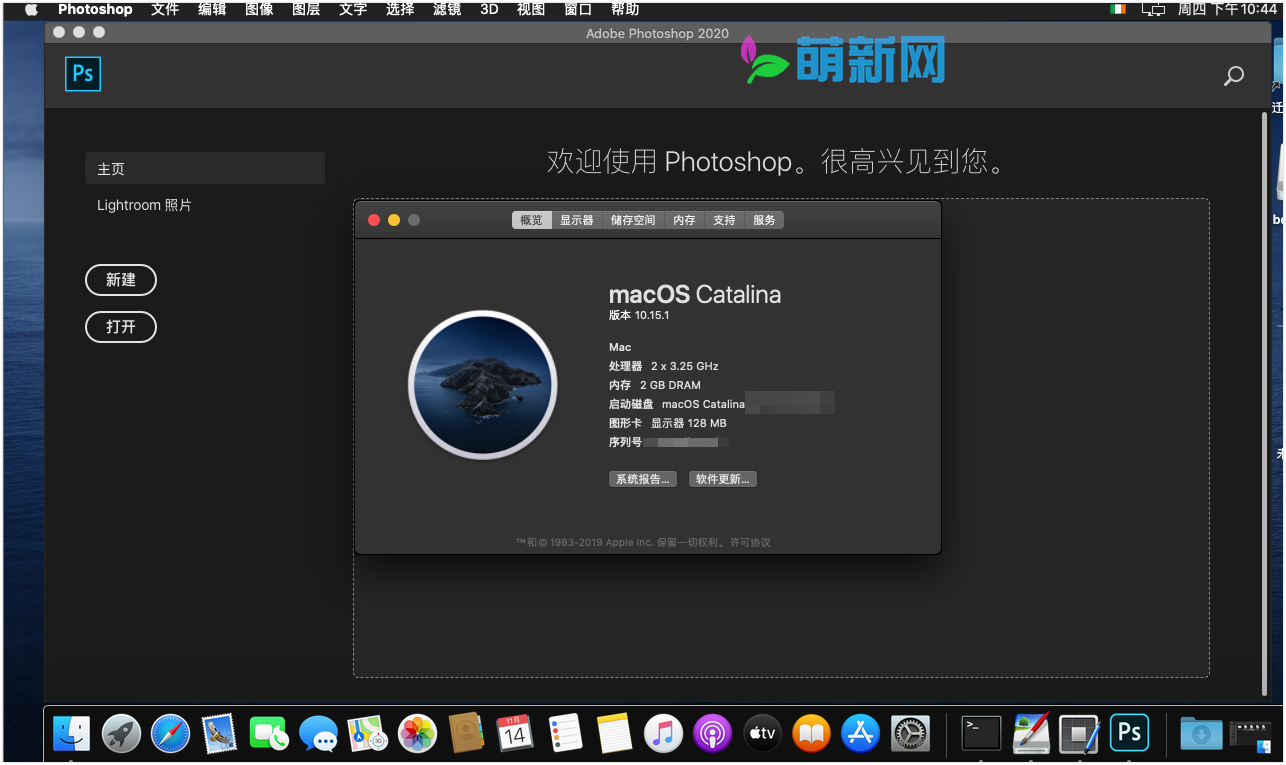This screenshot has width=1286, height=765.
Task: Launch Terminal from the Dock
Action: pyautogui.click(x=981, y=733)
